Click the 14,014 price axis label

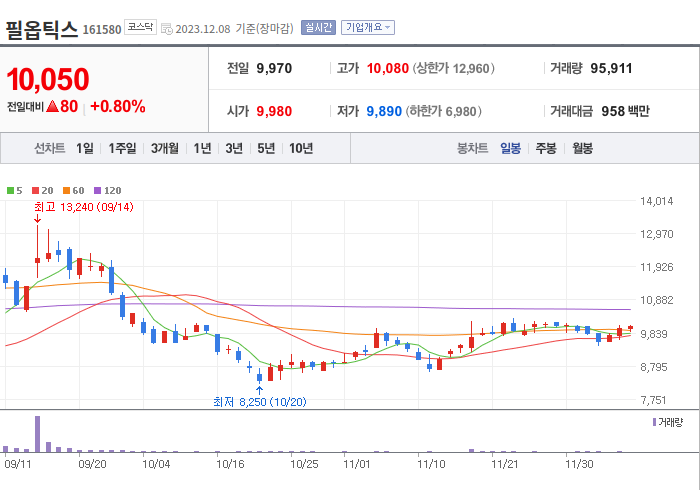(657, 201)
